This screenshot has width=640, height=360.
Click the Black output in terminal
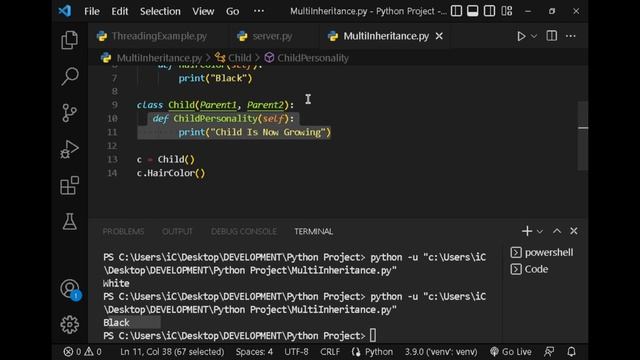[116, 323]
